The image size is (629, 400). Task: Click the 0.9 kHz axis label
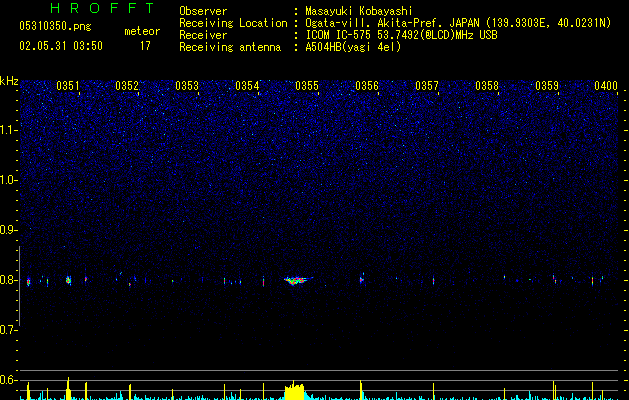(x=9, y=230)
